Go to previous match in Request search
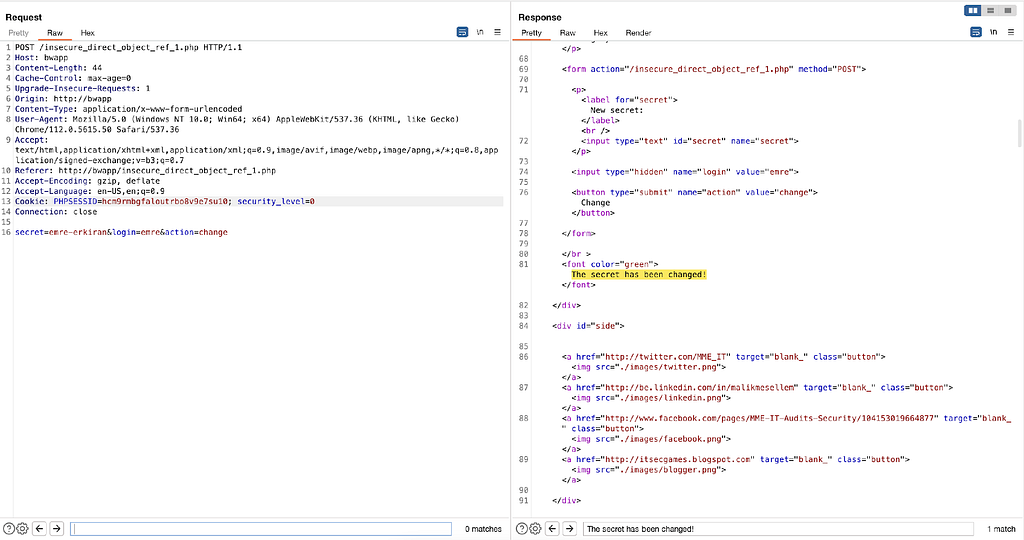The height and width of the screenshot is (540, 1024). pos(40,528)
